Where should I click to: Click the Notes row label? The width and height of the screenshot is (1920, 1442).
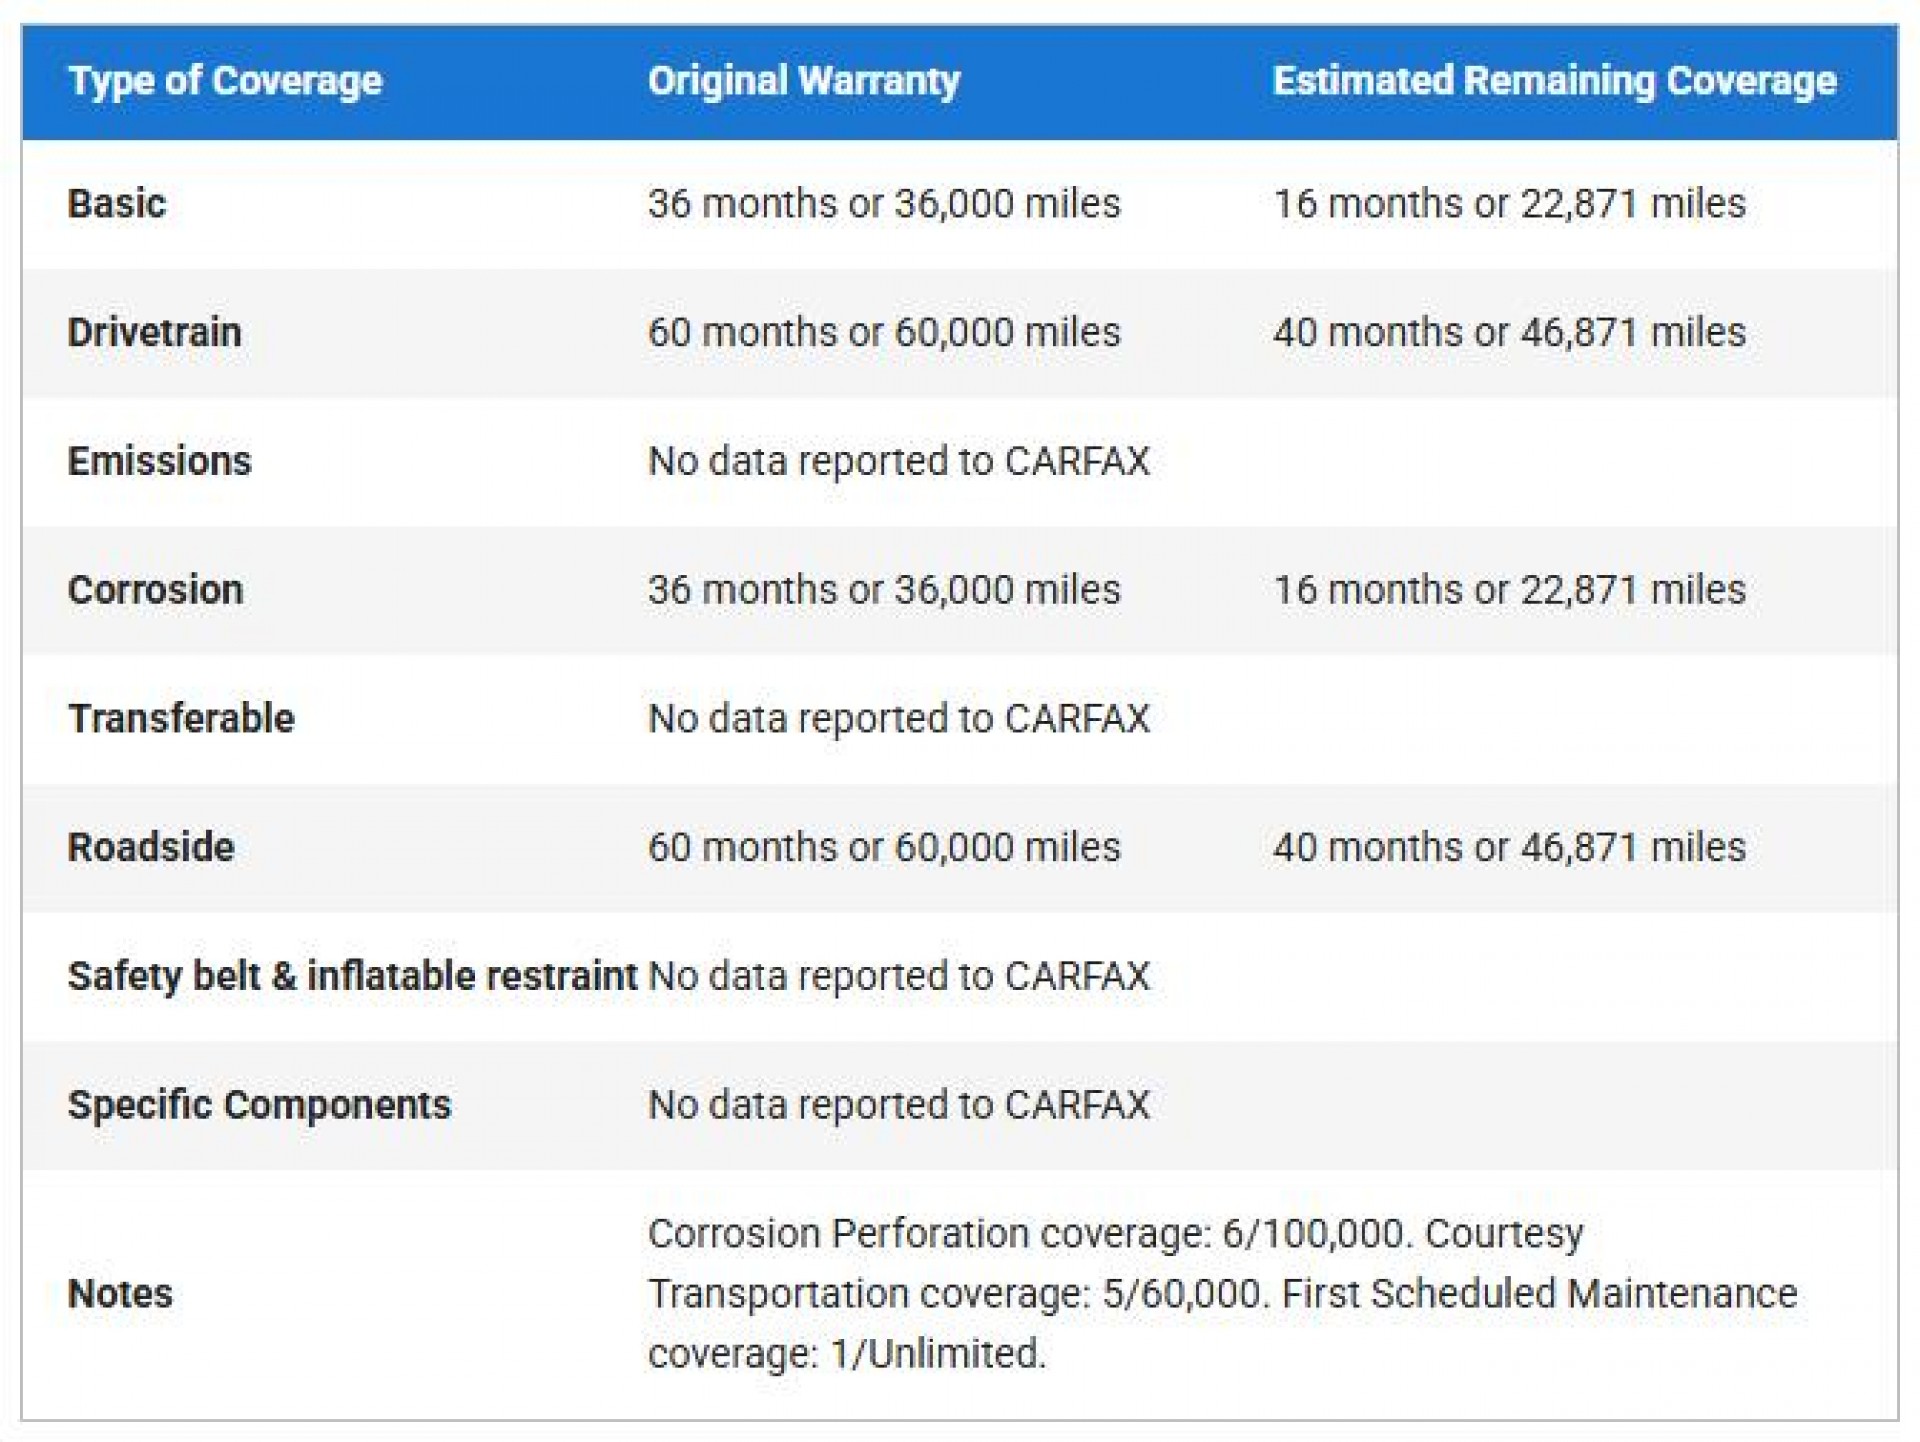(x=120, y=1294)
